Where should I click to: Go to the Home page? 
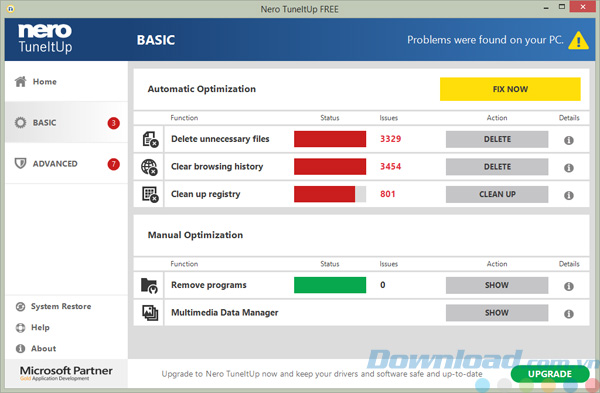pyautogui.click(x=66, y=82)
